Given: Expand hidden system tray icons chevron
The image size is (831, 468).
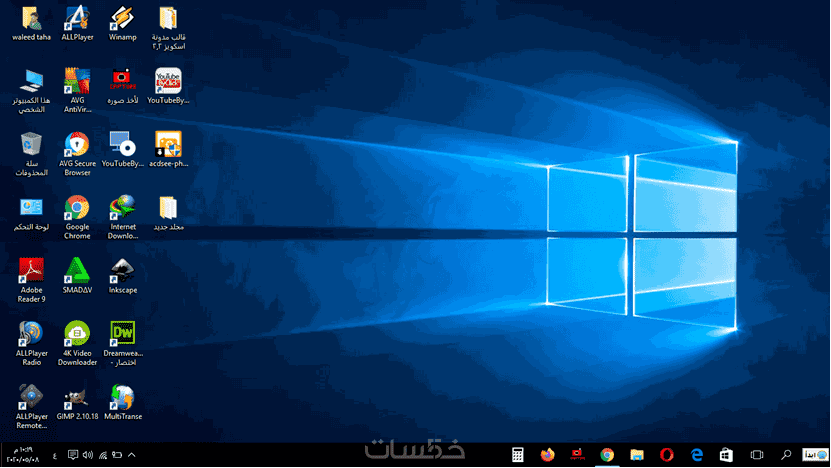Looking at the screenshot, I should click(x=132, y=455).
